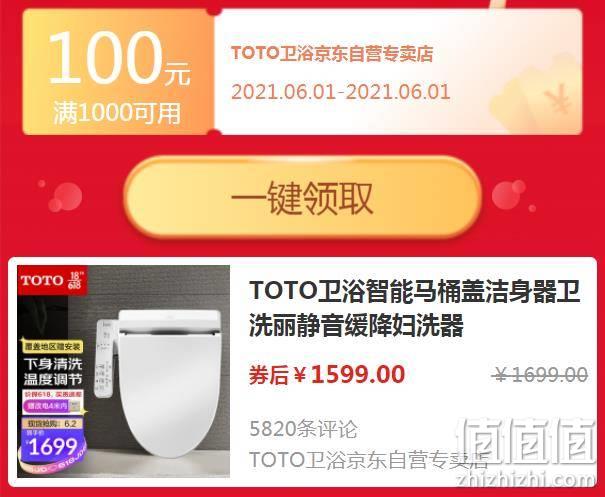This screenshot has height=497, width=605.
Task: Open the store name below the review count
Action: point(368,460)
